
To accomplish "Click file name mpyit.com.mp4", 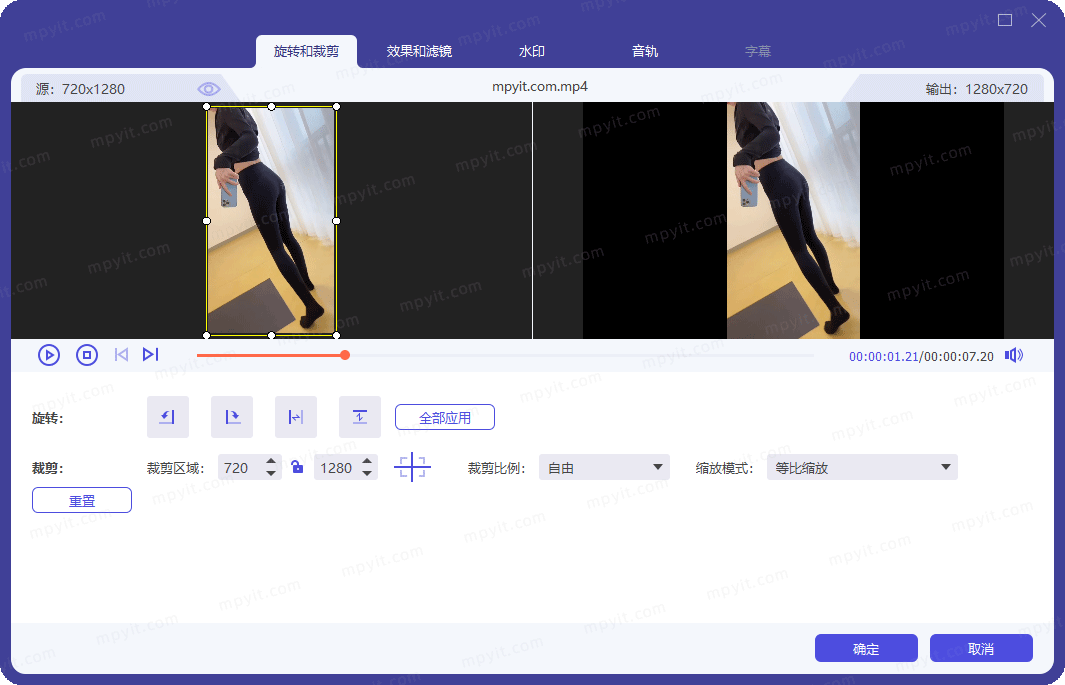I will pyautogui.click(x=540, y=87).
